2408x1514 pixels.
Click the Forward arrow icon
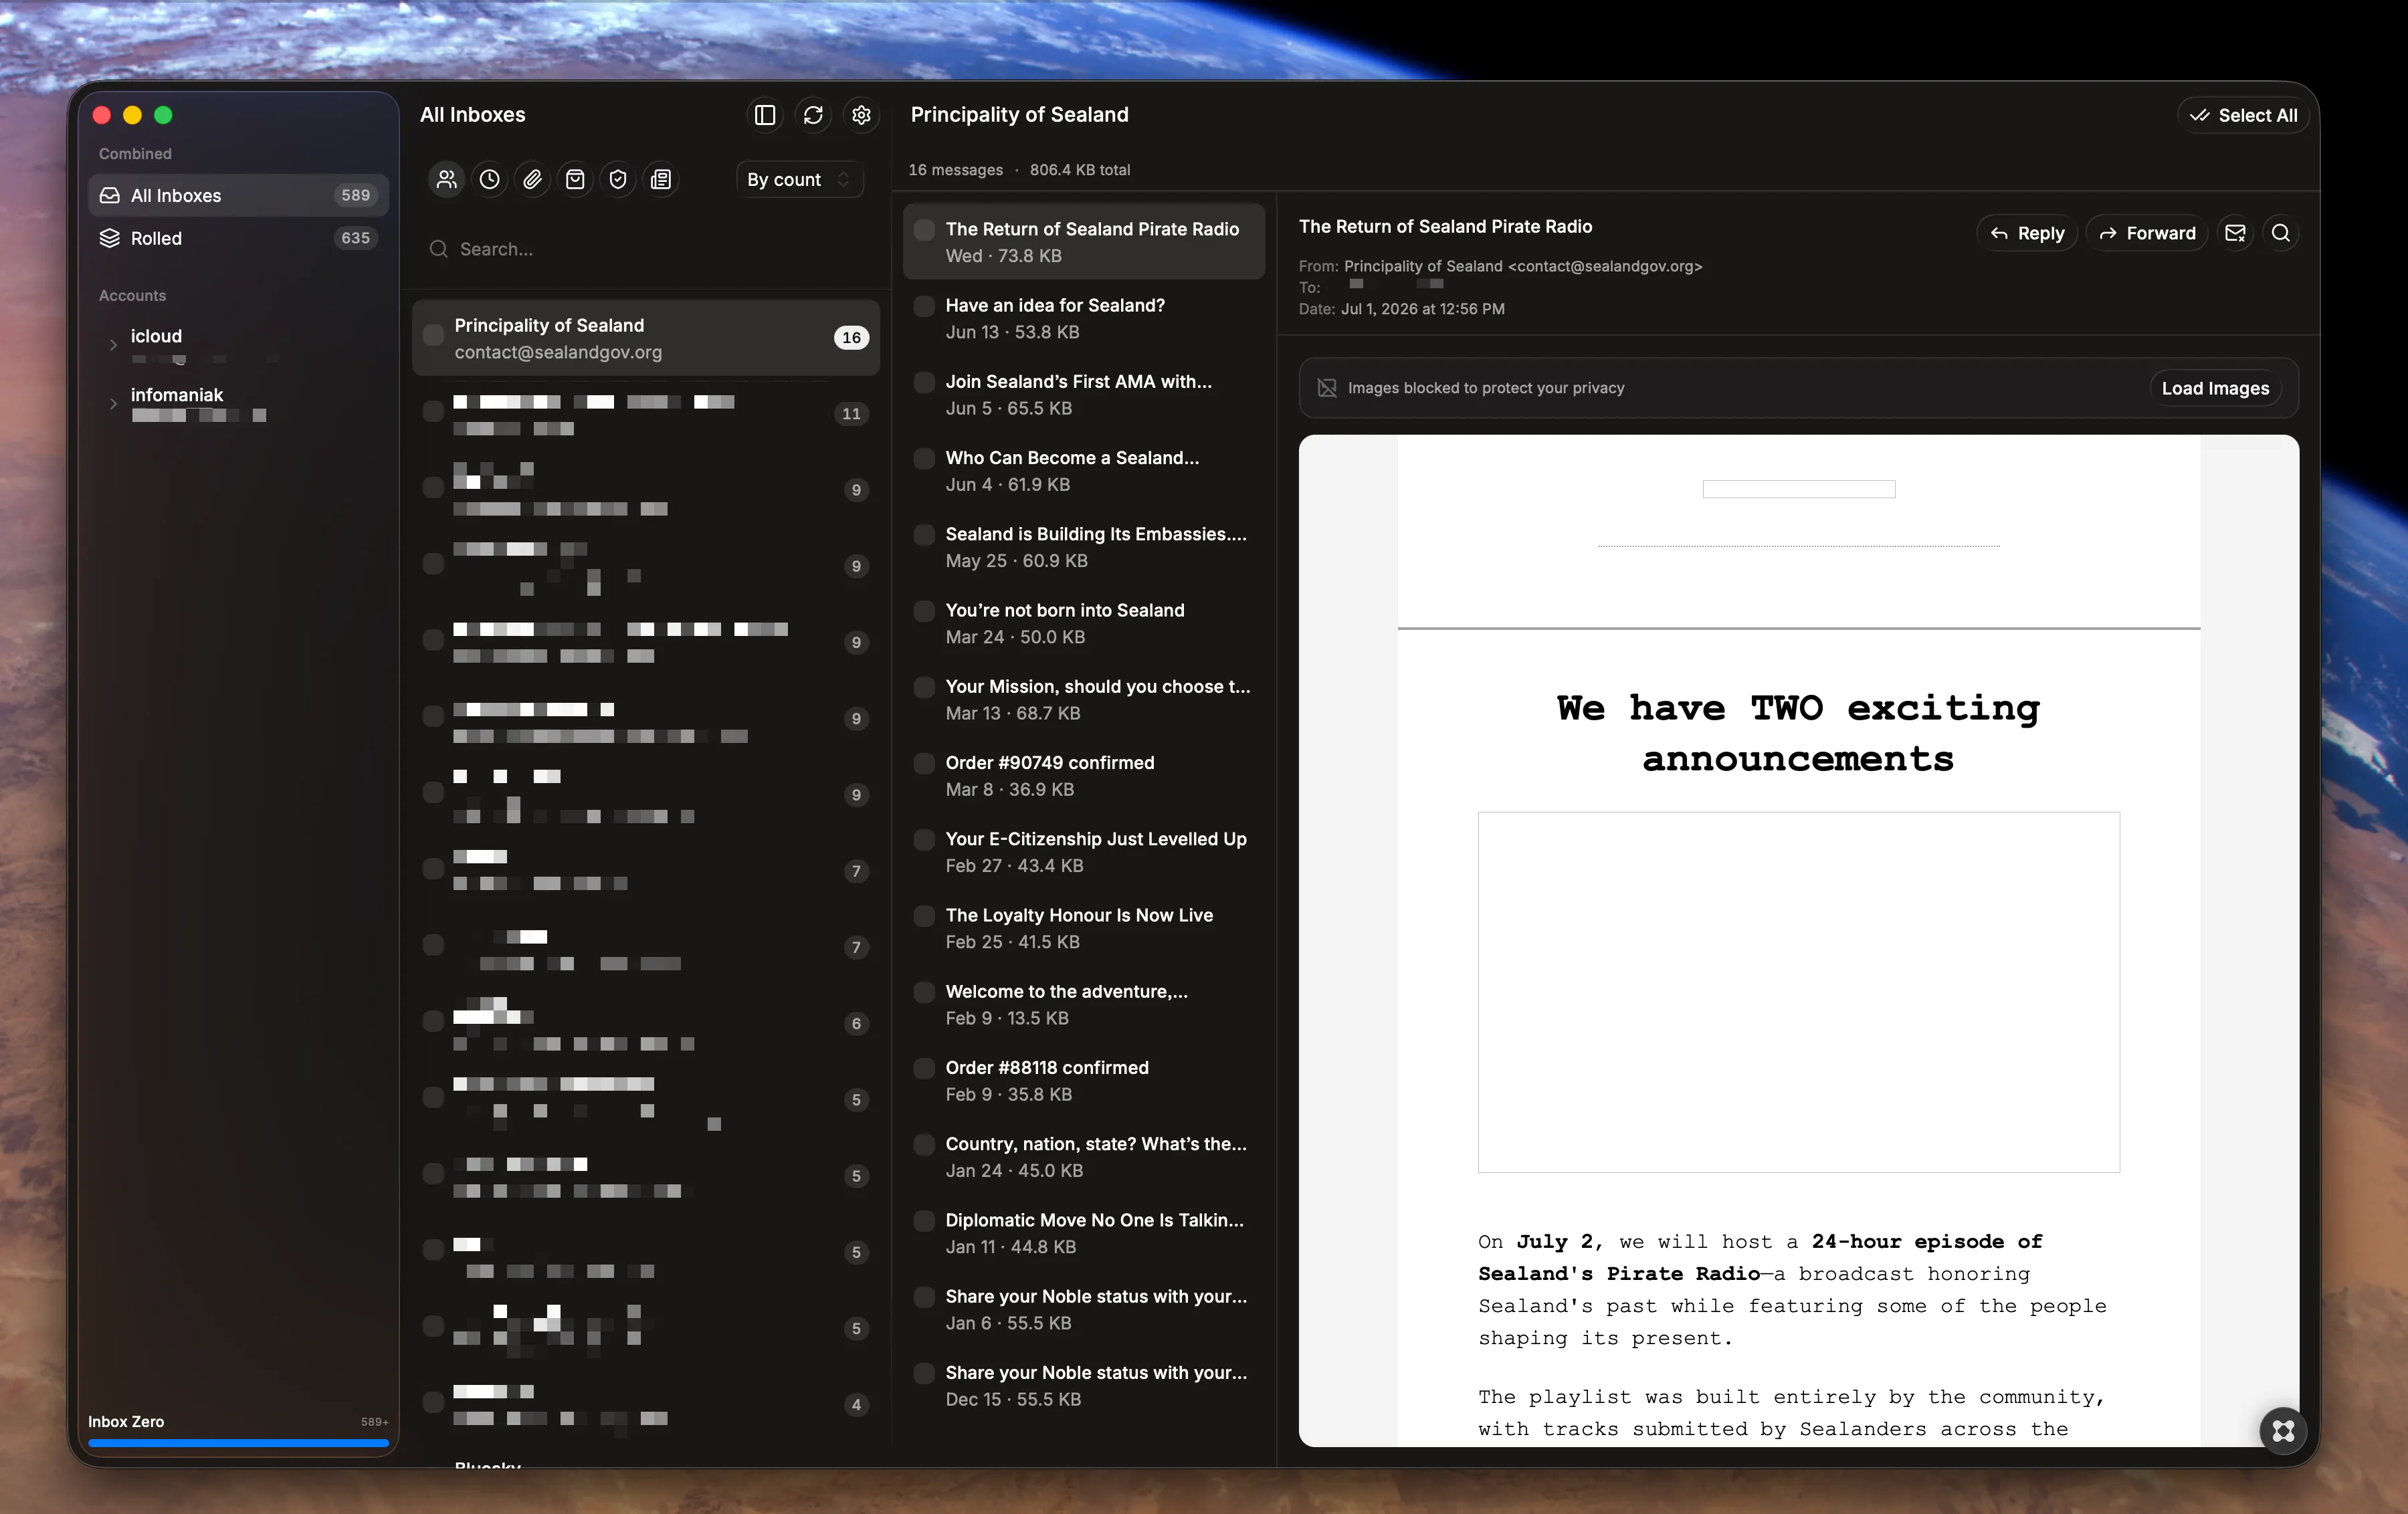point(2108,233)
